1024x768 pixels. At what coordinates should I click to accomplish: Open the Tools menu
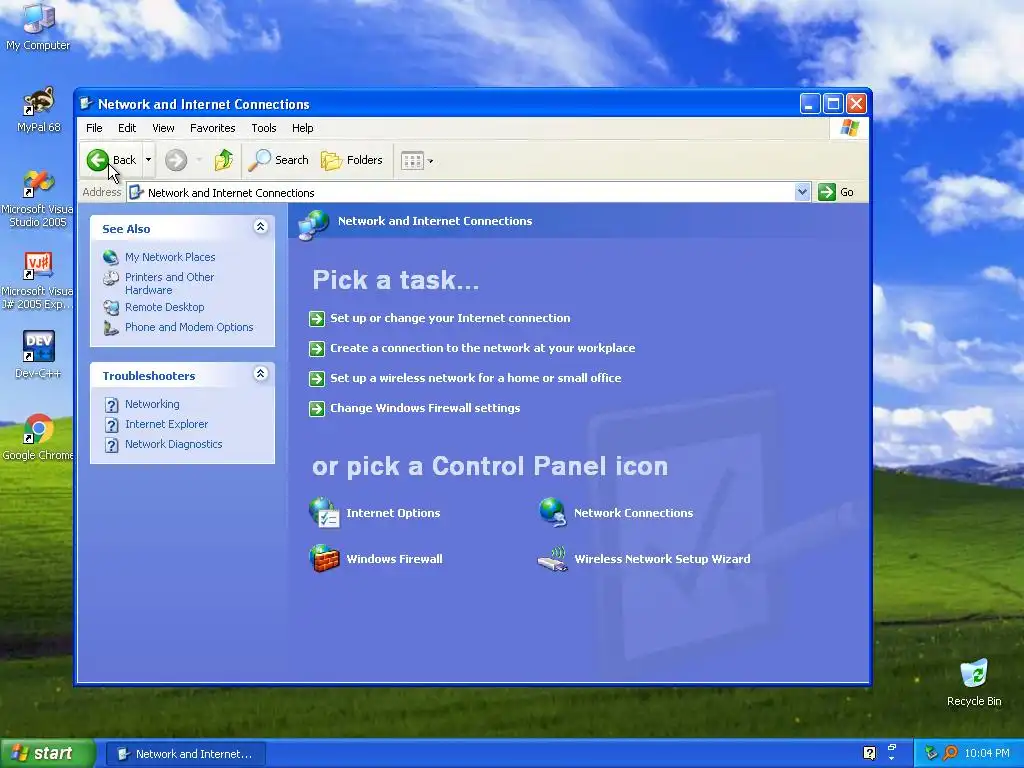264,128
